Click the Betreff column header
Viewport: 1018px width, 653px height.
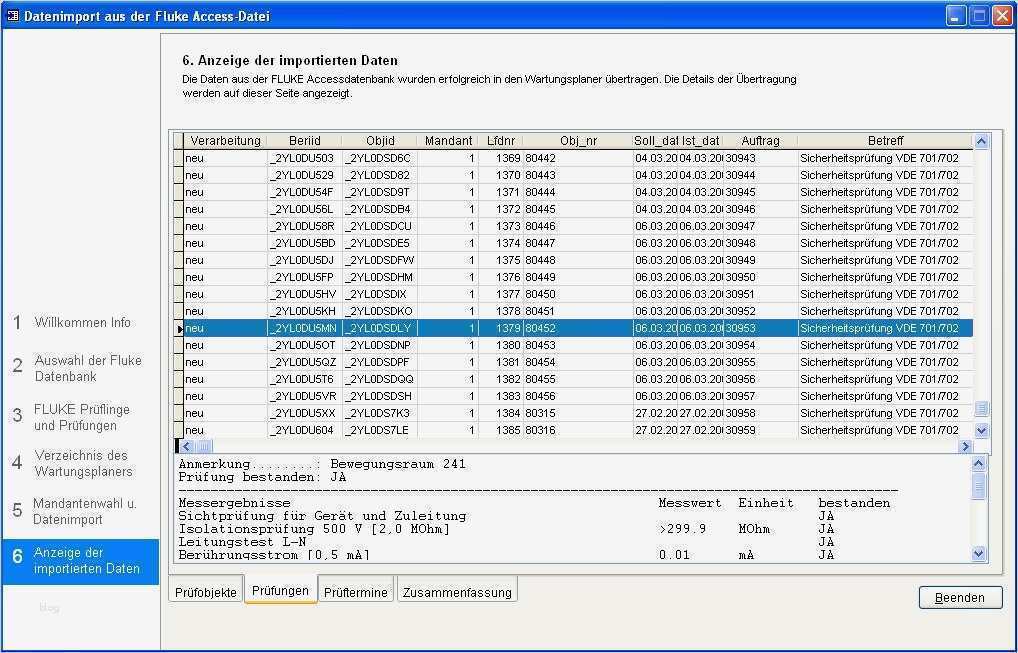pyautogui.click(x=886, y=141)
